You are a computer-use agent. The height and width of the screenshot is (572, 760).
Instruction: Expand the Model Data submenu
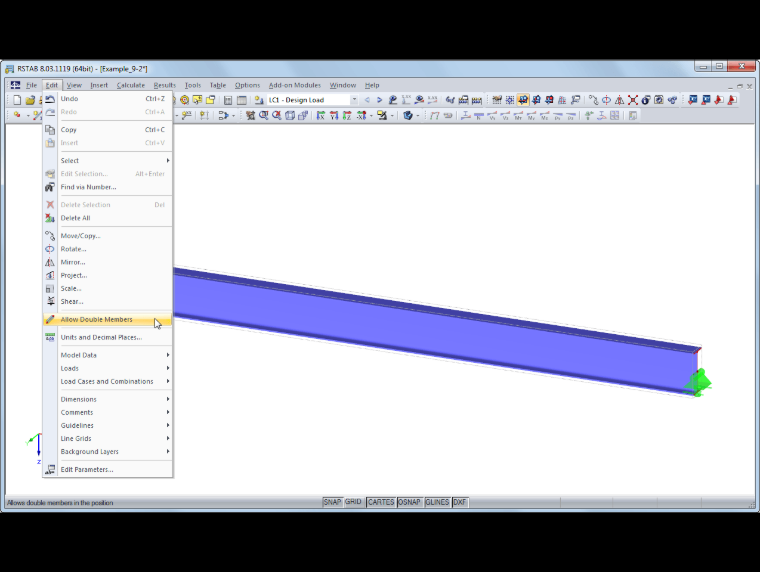click(108, 355)
